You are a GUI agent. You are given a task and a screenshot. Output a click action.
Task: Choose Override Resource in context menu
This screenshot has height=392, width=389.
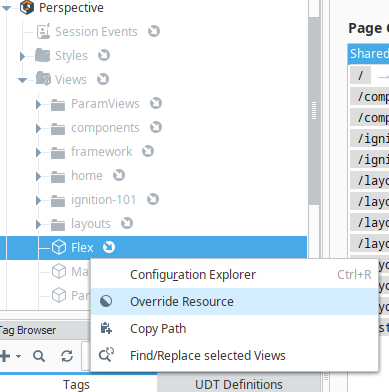tap(235, 302)
